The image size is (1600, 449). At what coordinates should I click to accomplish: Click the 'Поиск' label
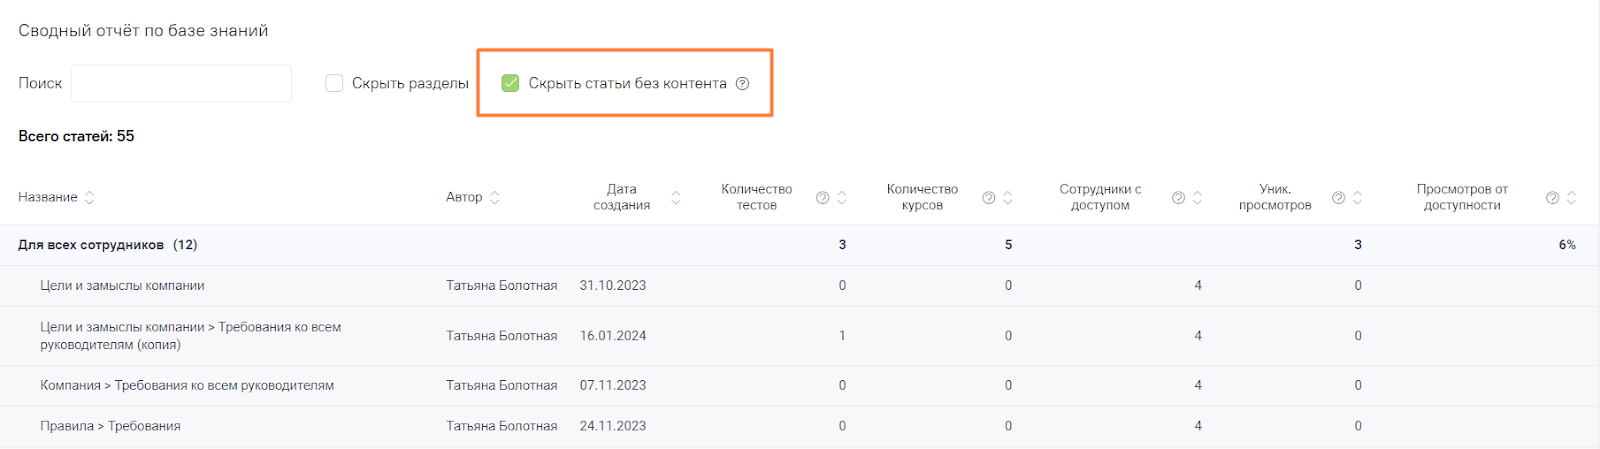click(40, 83)
